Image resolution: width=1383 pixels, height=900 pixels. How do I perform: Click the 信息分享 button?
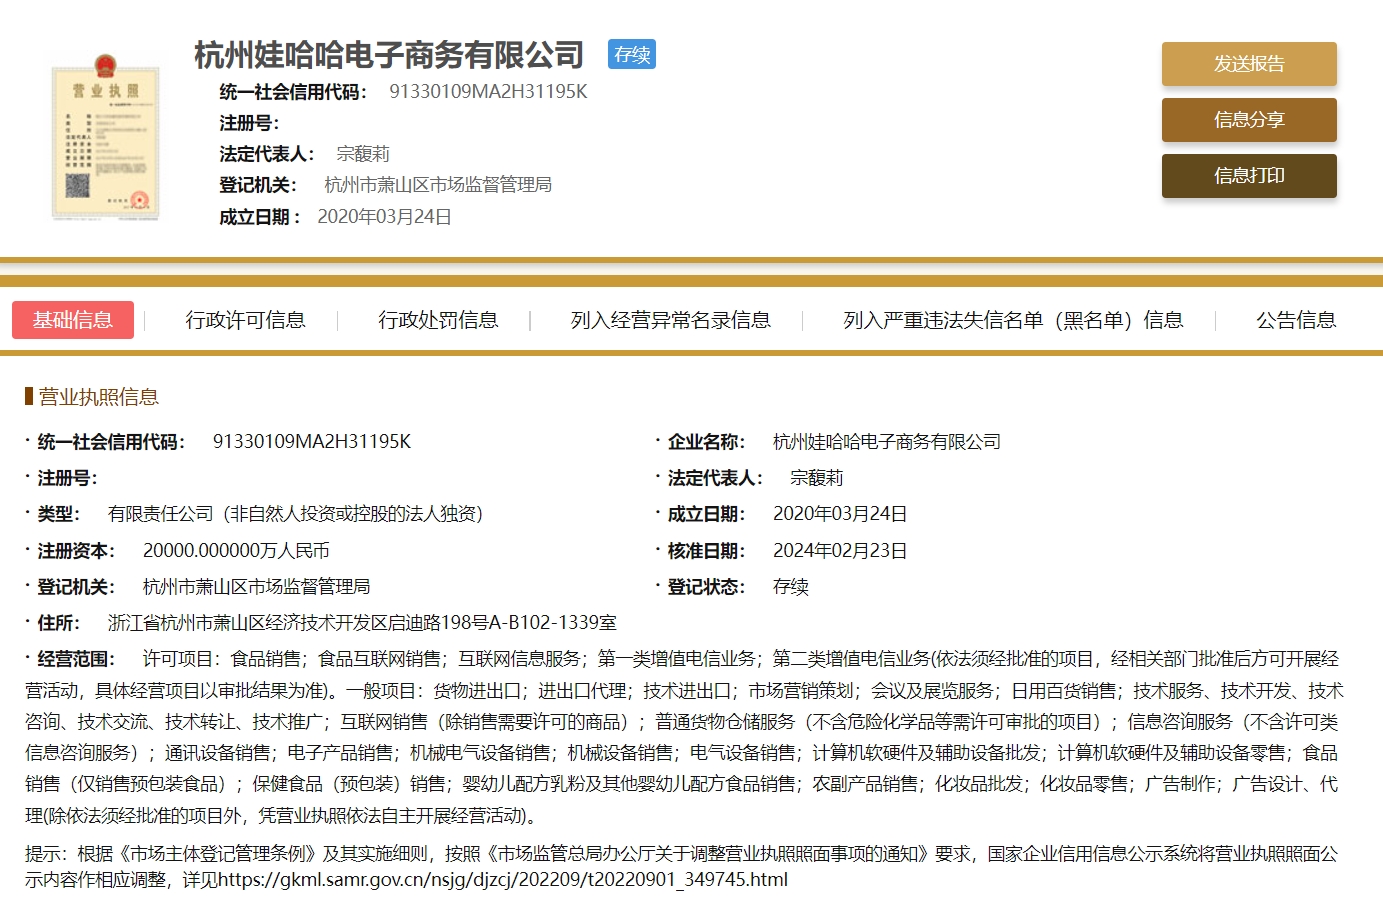tap(1248, 120)
